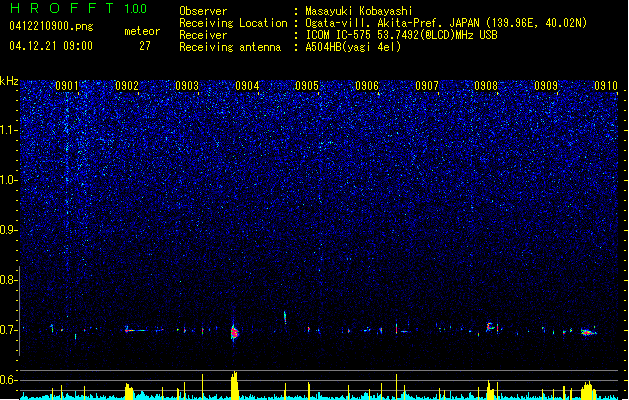
Task: Click the Receiver field label
Action: [x=203, y=35]
